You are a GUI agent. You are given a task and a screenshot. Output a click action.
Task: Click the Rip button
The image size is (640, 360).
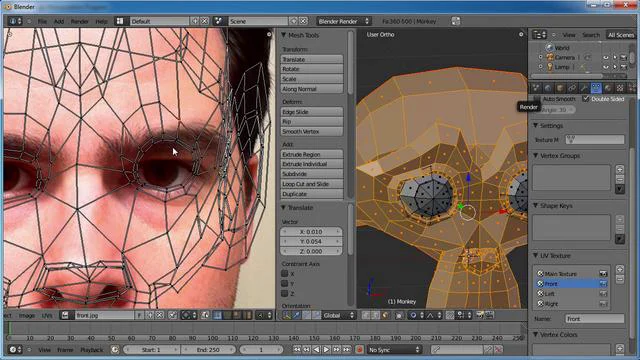pos(311,122)
